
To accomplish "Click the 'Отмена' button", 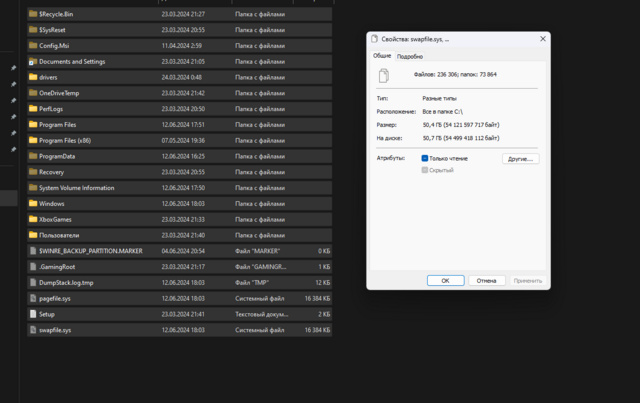I will [x=487, y=281].
